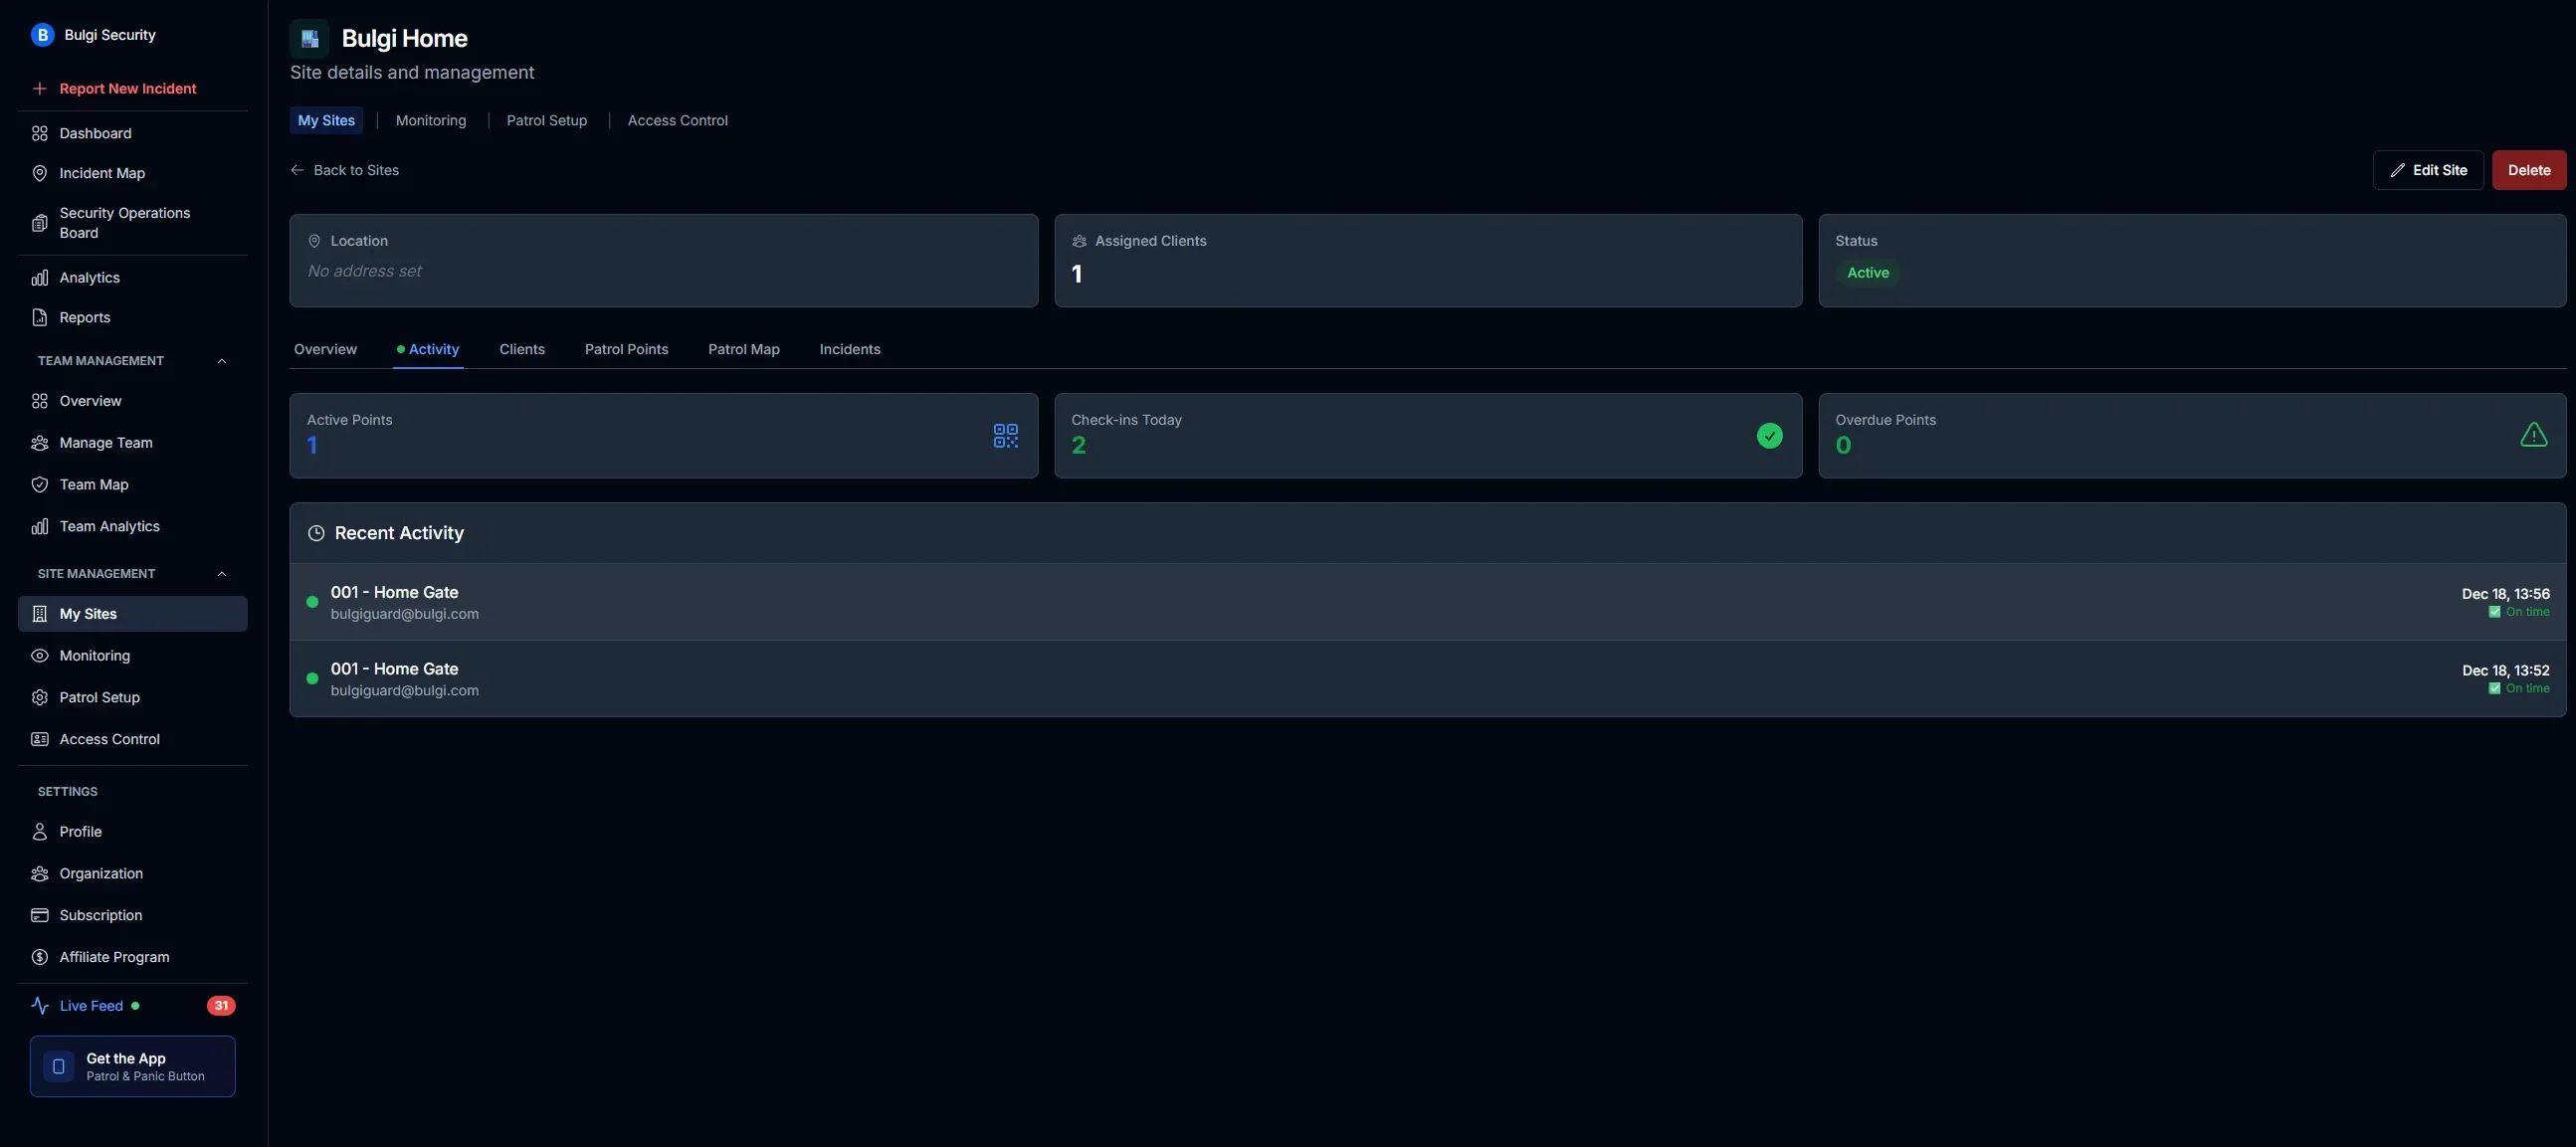The width and height of the screenshot is (2576, 1147).
Task: Click the On time checkbox for 13:56 entry
Action: click(x=2494, y=612)
